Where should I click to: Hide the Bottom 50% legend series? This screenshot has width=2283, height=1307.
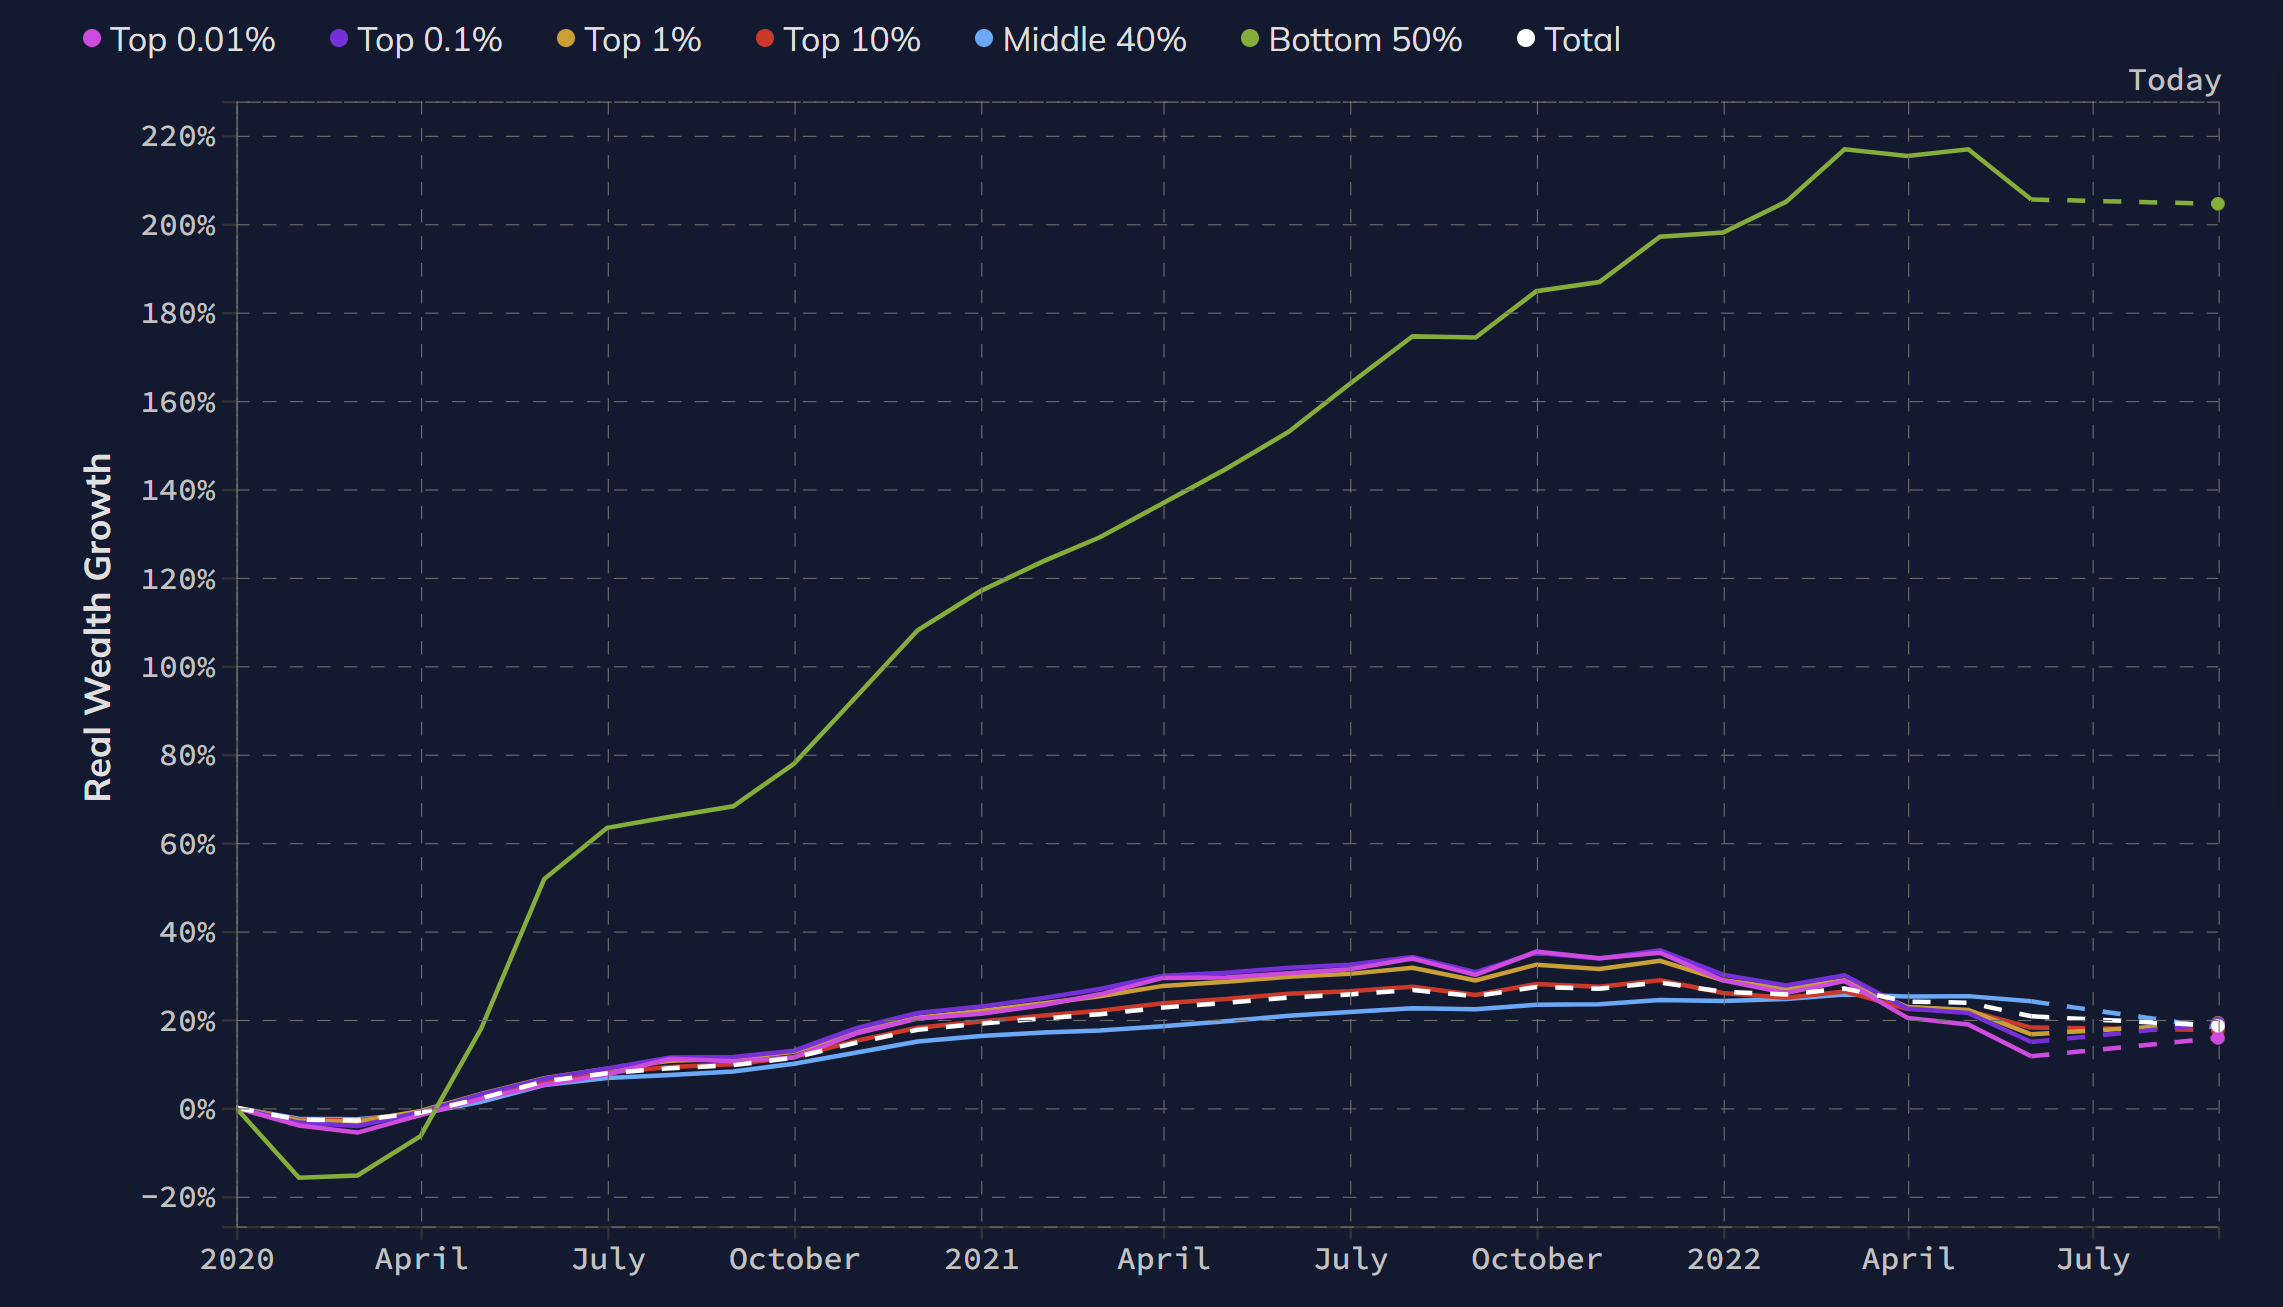[x=1364, y=40]
